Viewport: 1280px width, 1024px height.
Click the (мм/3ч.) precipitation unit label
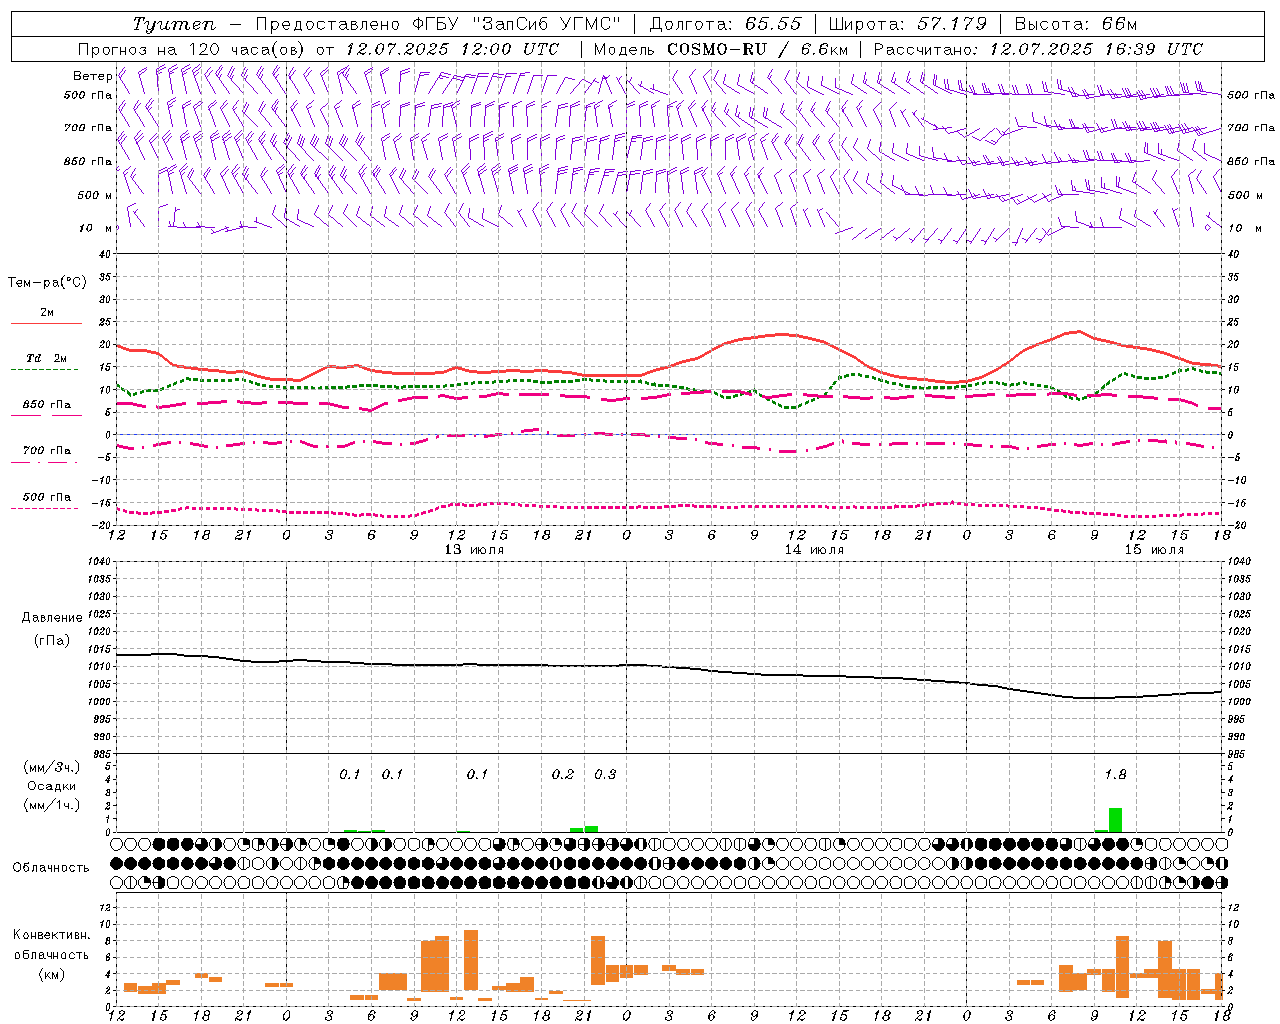[x=51, y=767]
